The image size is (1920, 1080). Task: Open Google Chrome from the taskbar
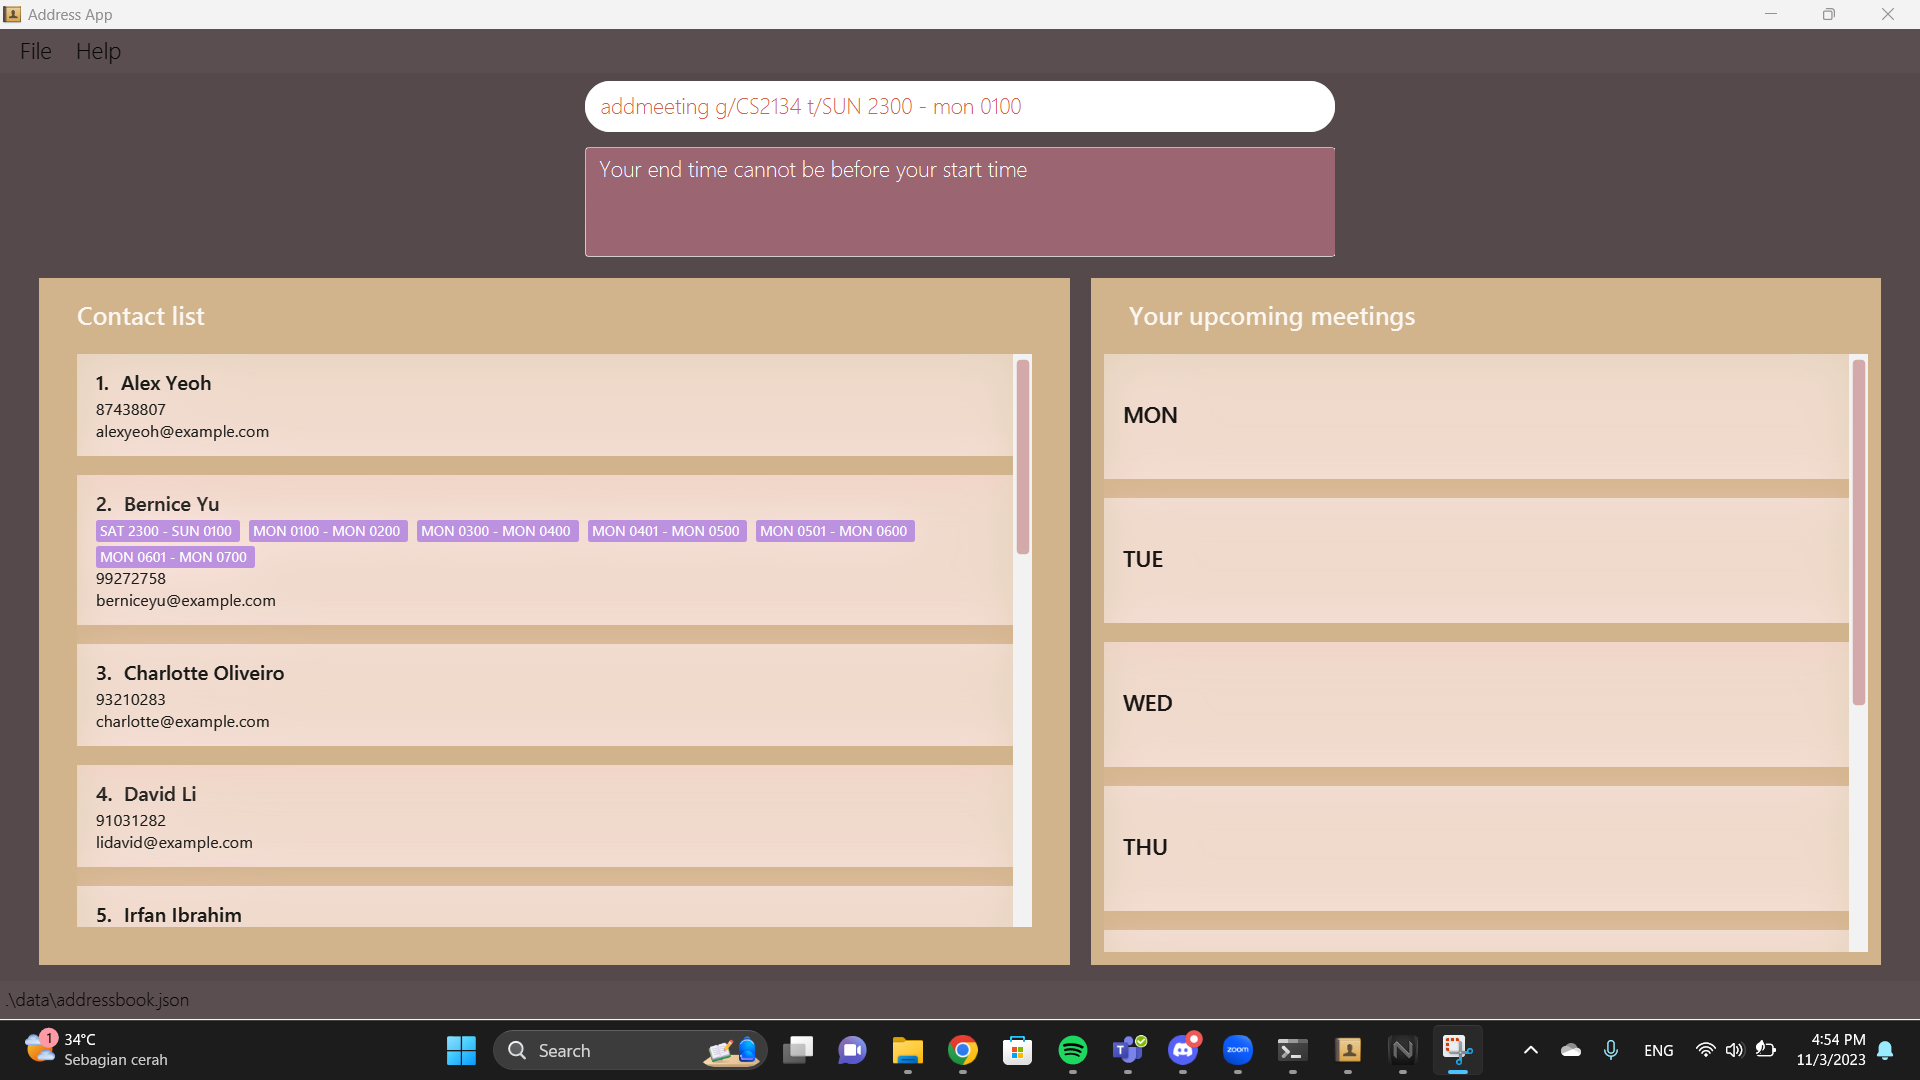(x=962, y=1050)
